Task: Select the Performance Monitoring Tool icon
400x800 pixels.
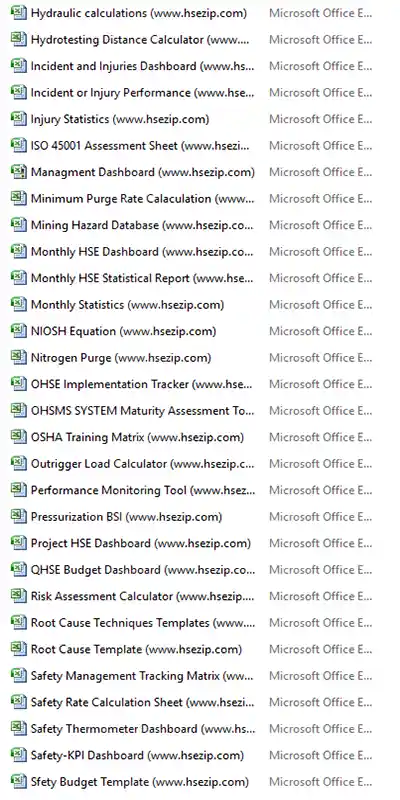Action: (x=19, y=491)
